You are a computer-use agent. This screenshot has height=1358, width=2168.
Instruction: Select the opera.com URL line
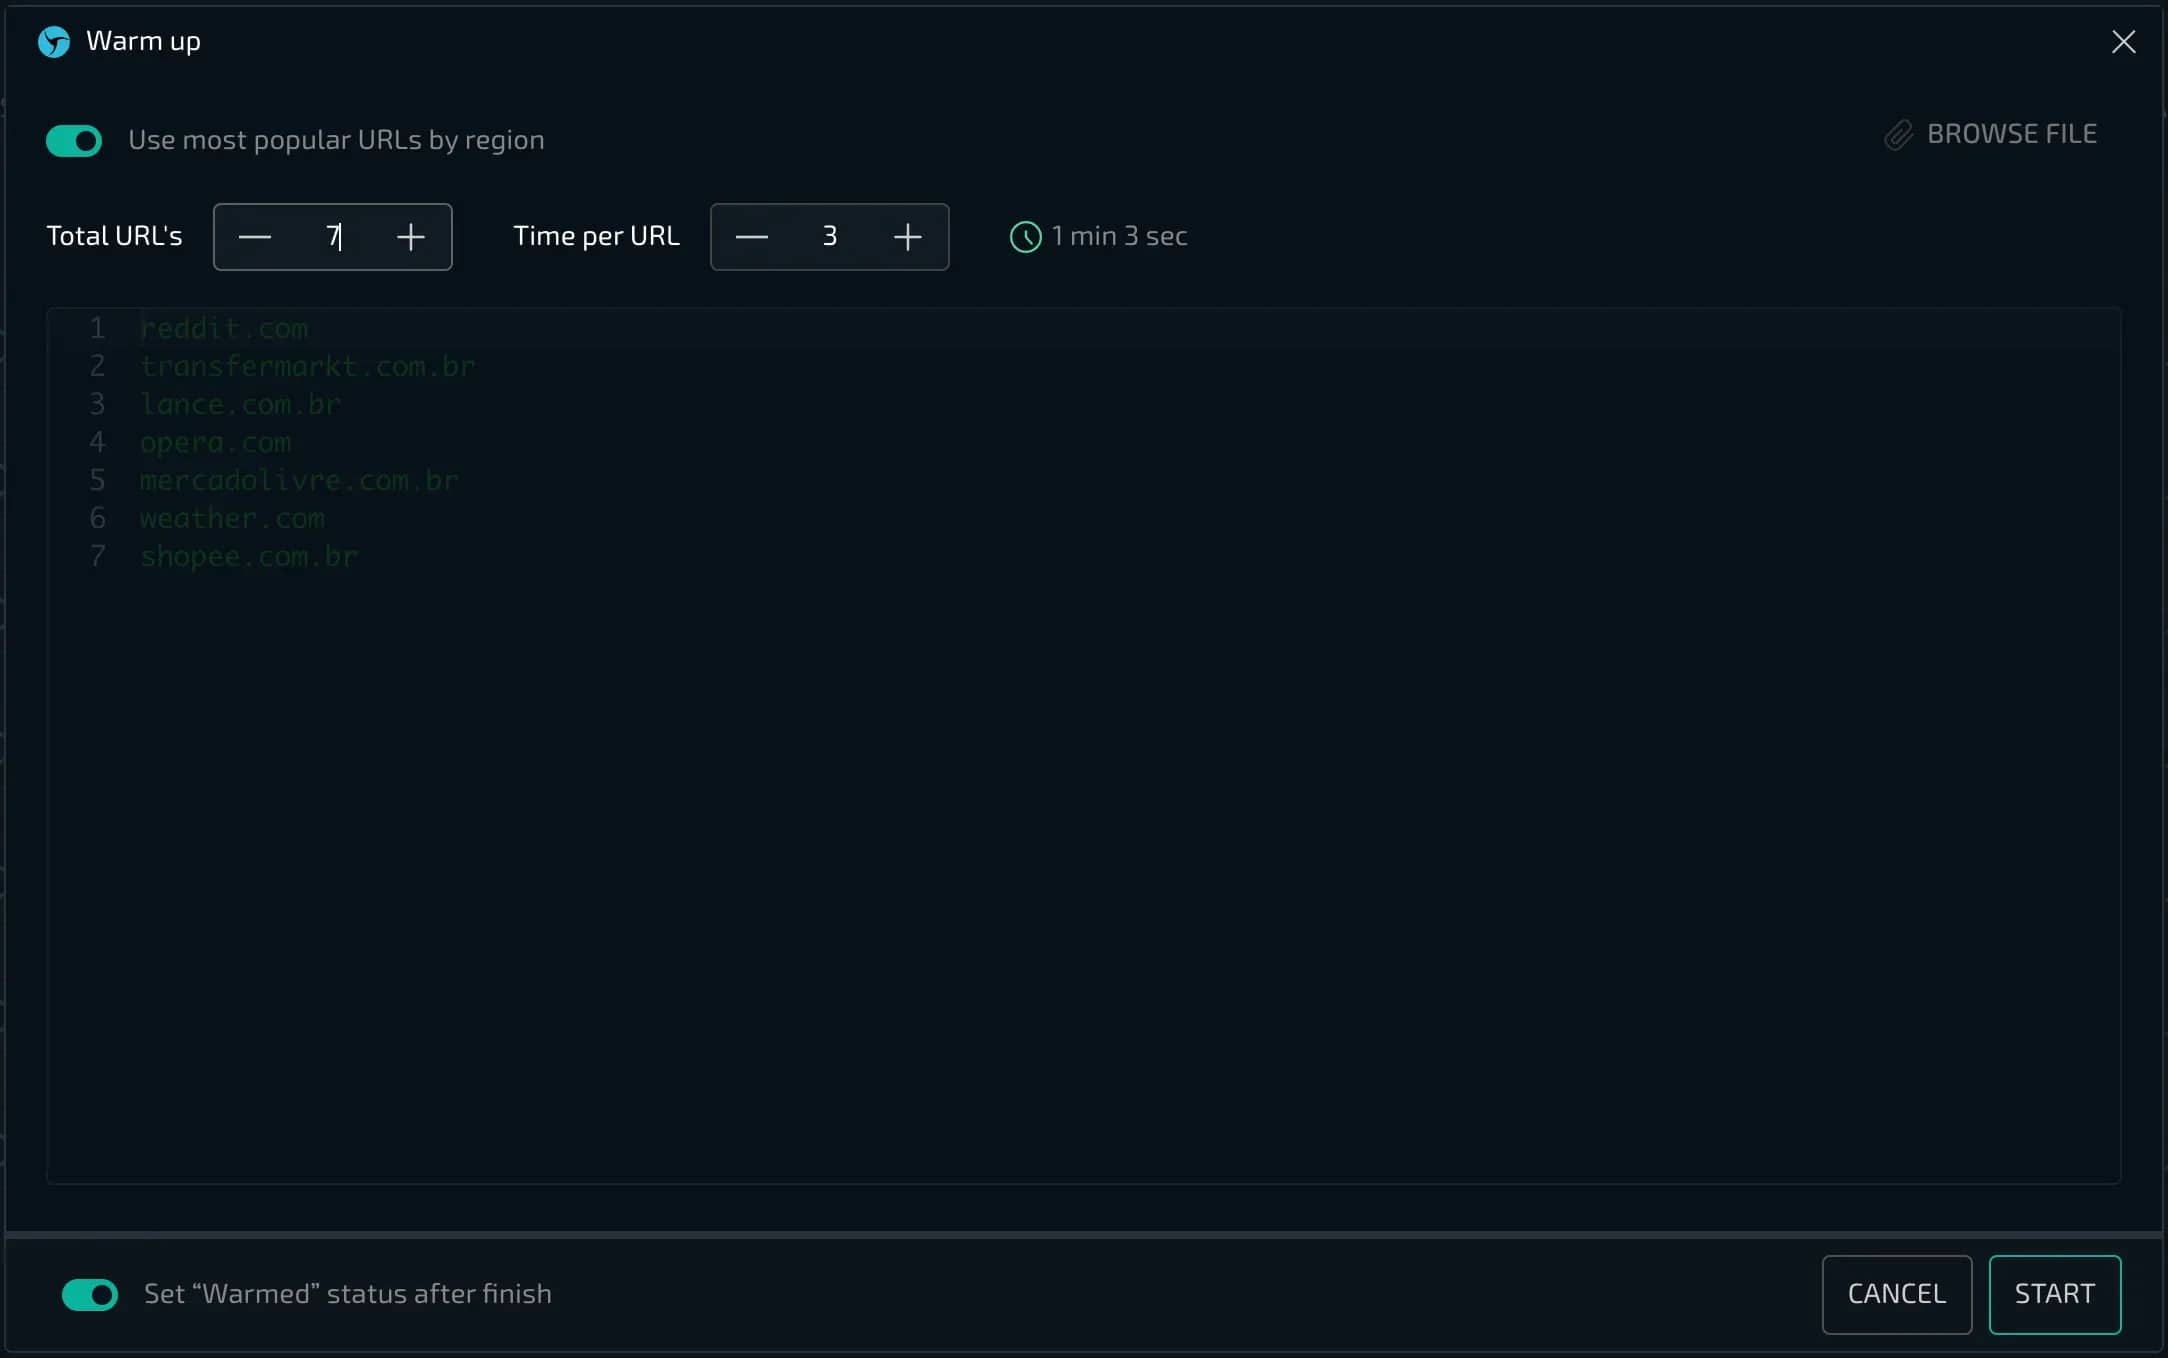215,442
